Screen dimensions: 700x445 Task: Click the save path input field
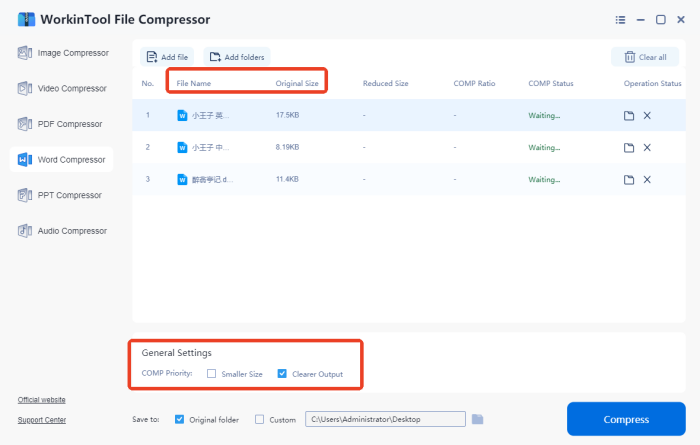point(385,419)
